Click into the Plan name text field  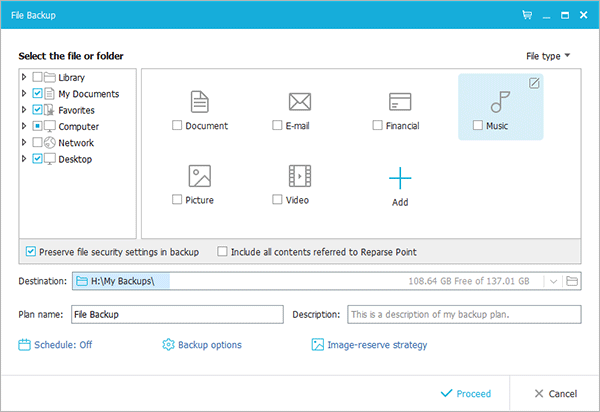[x=177, y=314]
